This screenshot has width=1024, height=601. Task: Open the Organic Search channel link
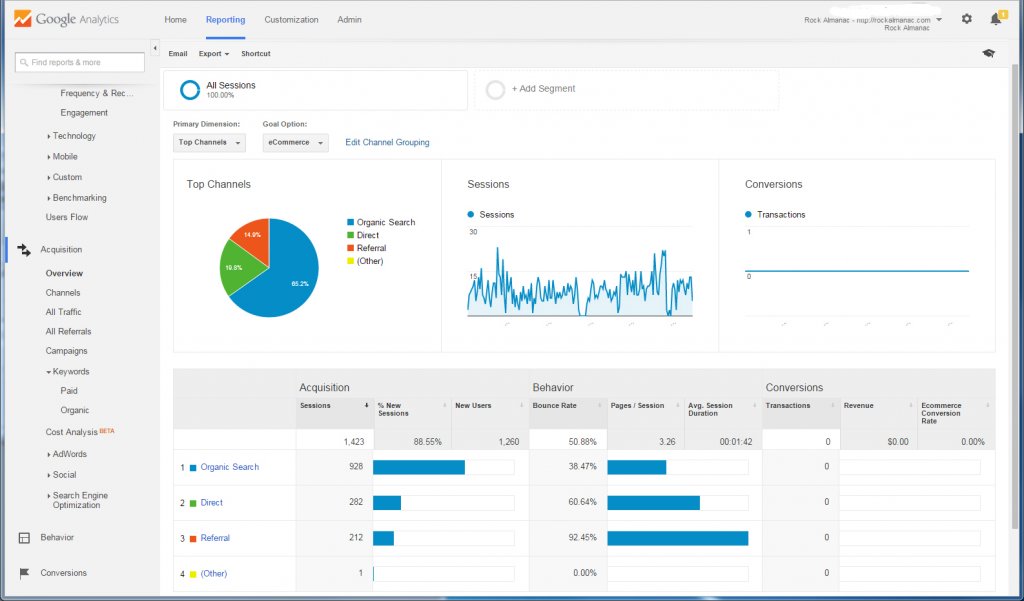[x=229, y=467]
